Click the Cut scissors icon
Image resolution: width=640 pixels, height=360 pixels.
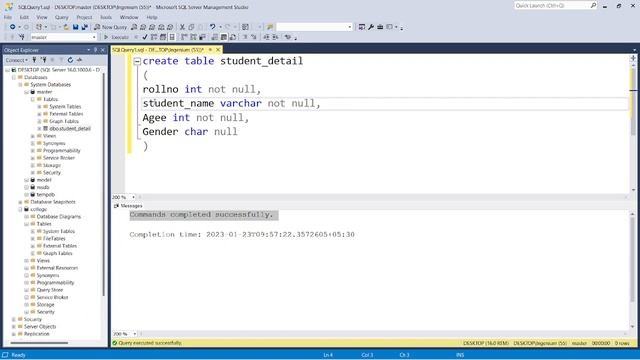click(182, 27)
